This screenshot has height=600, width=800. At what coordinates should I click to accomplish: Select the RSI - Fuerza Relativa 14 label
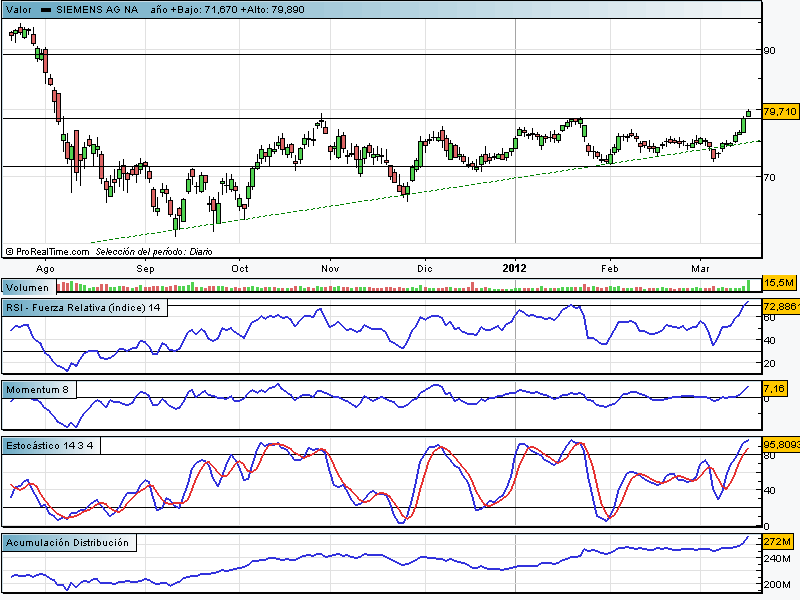[x=84, y=308]
